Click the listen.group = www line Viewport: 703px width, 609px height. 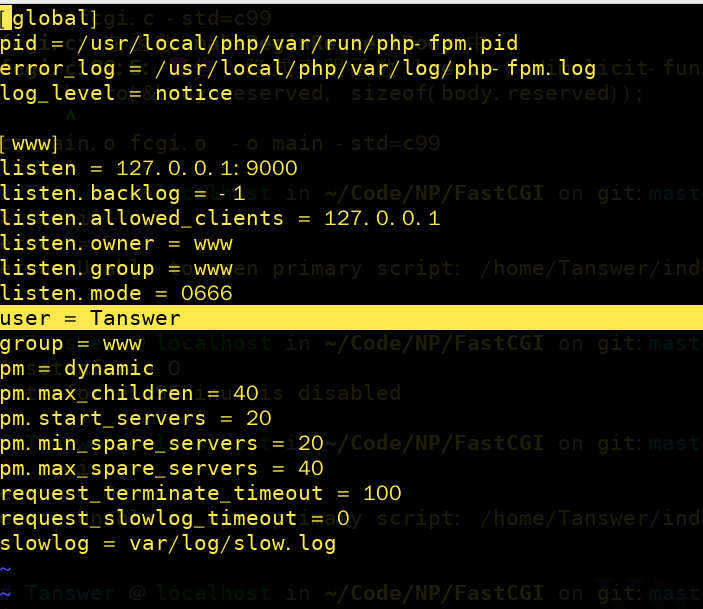pos(117,269)
